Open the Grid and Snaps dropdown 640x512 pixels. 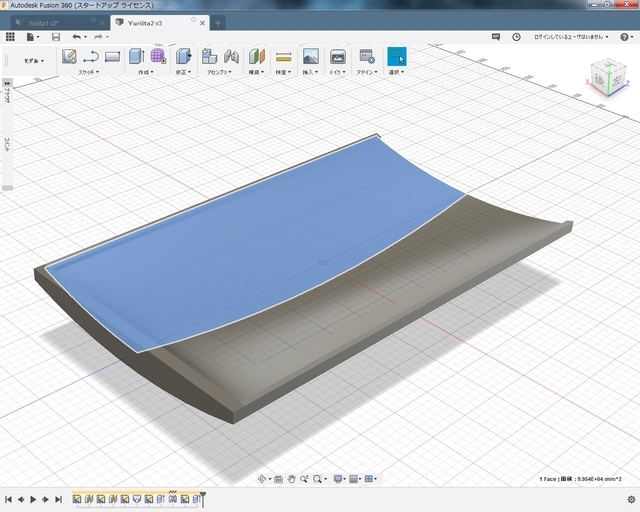tap(355, 479)
